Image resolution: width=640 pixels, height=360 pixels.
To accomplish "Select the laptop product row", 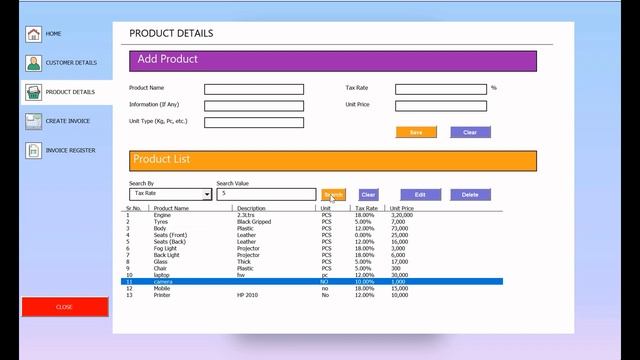I will coord(312,275).
